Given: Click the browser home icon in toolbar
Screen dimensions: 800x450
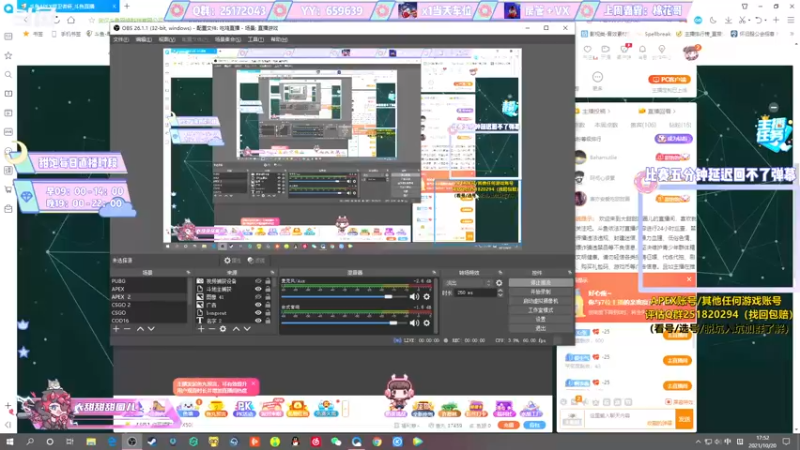Looking at the screenshot, I should coord(71,20).
